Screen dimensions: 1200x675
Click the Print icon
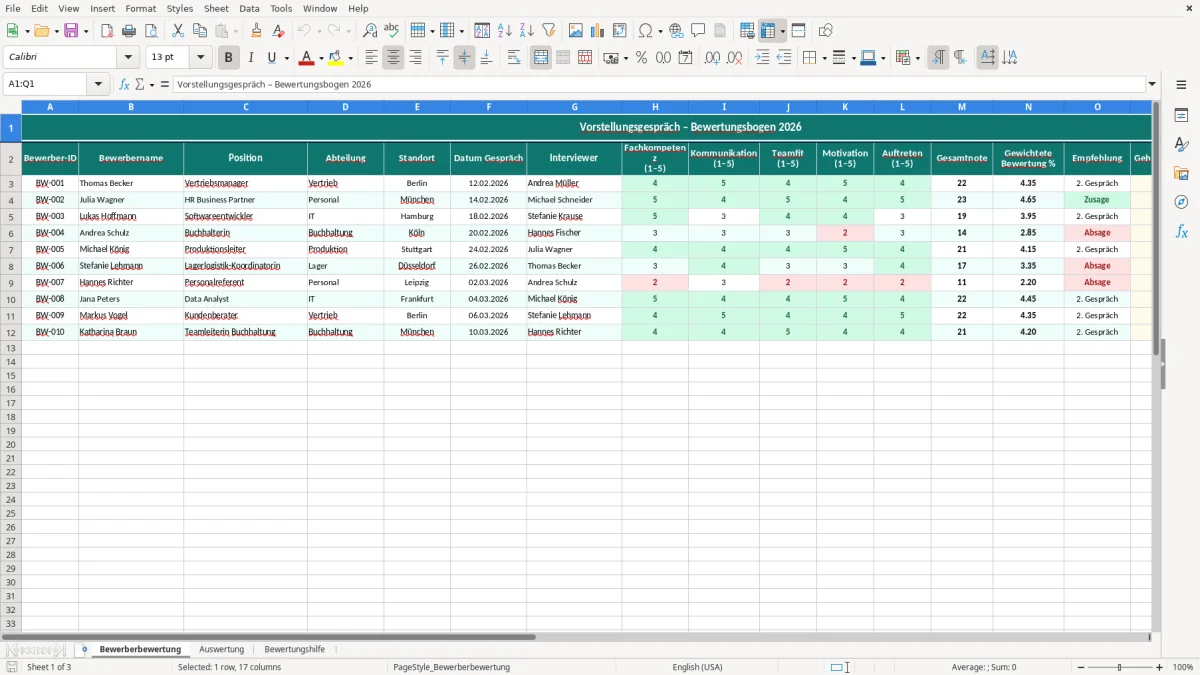pyautogui.click(x=129, y=31)
